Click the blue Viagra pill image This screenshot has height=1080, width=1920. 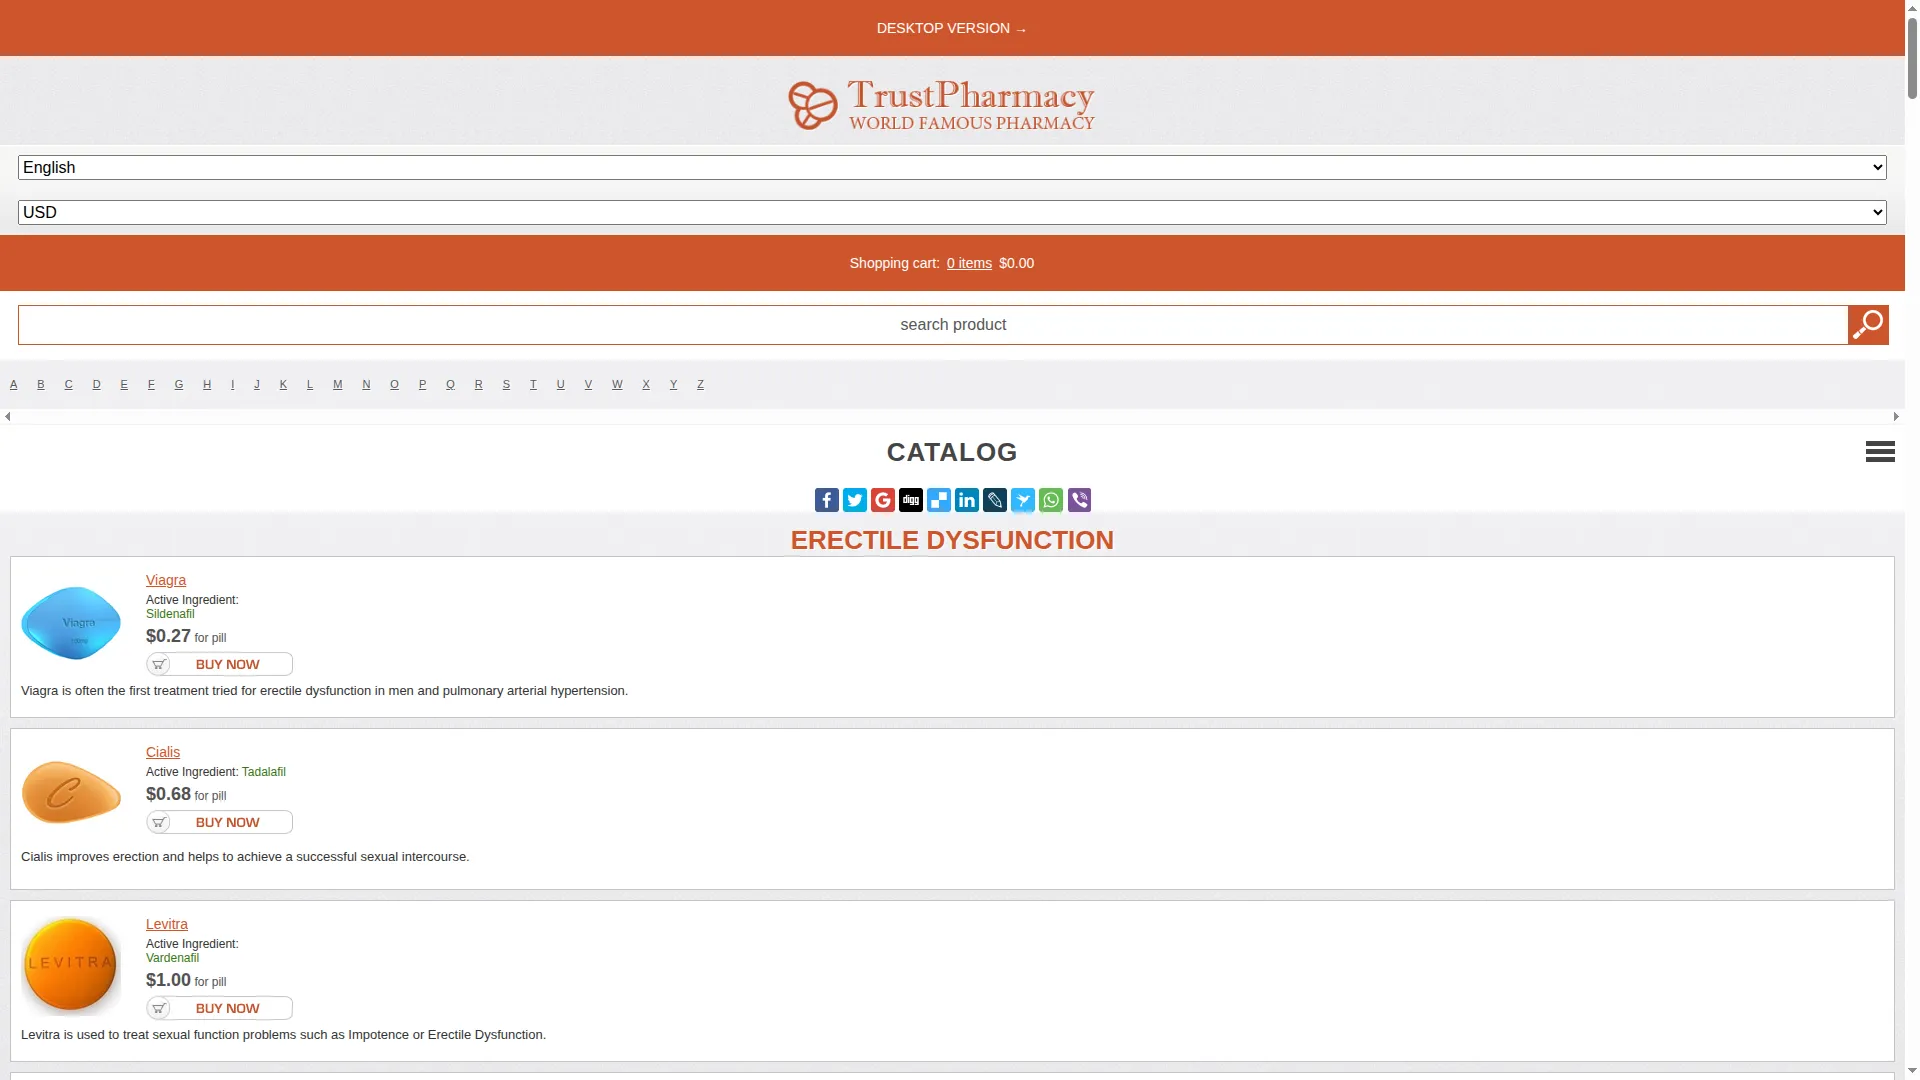(71, 623)
